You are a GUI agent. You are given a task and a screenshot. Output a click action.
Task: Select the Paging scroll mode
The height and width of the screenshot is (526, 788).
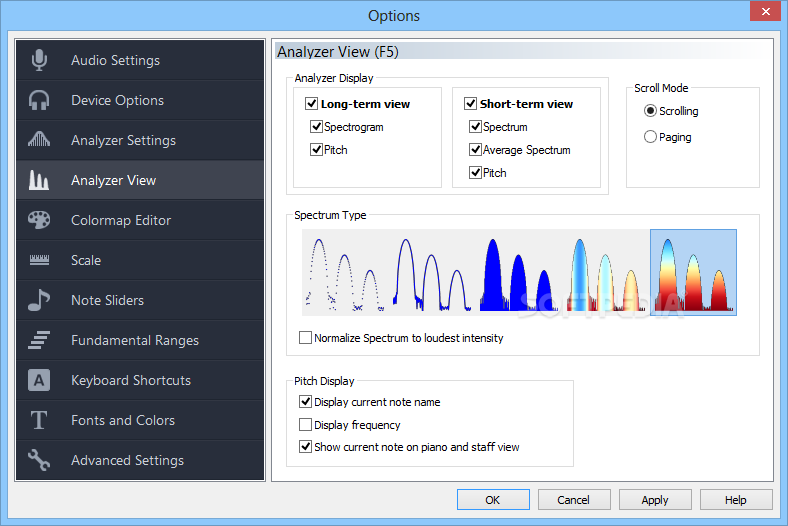click(x=650, y=137)
